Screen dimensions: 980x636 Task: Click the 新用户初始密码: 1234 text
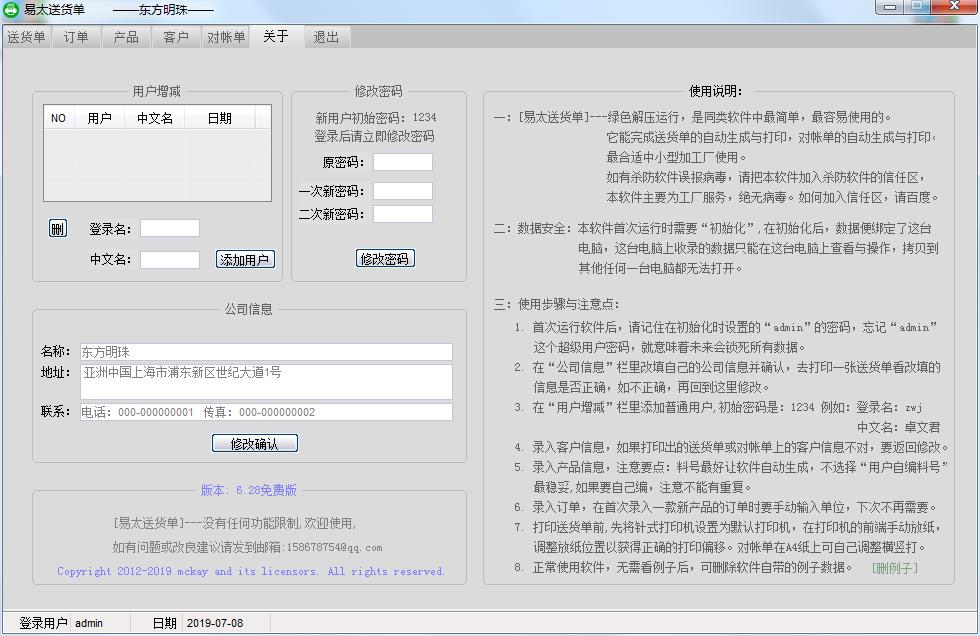pyautogui.click(x=376, y=117)
